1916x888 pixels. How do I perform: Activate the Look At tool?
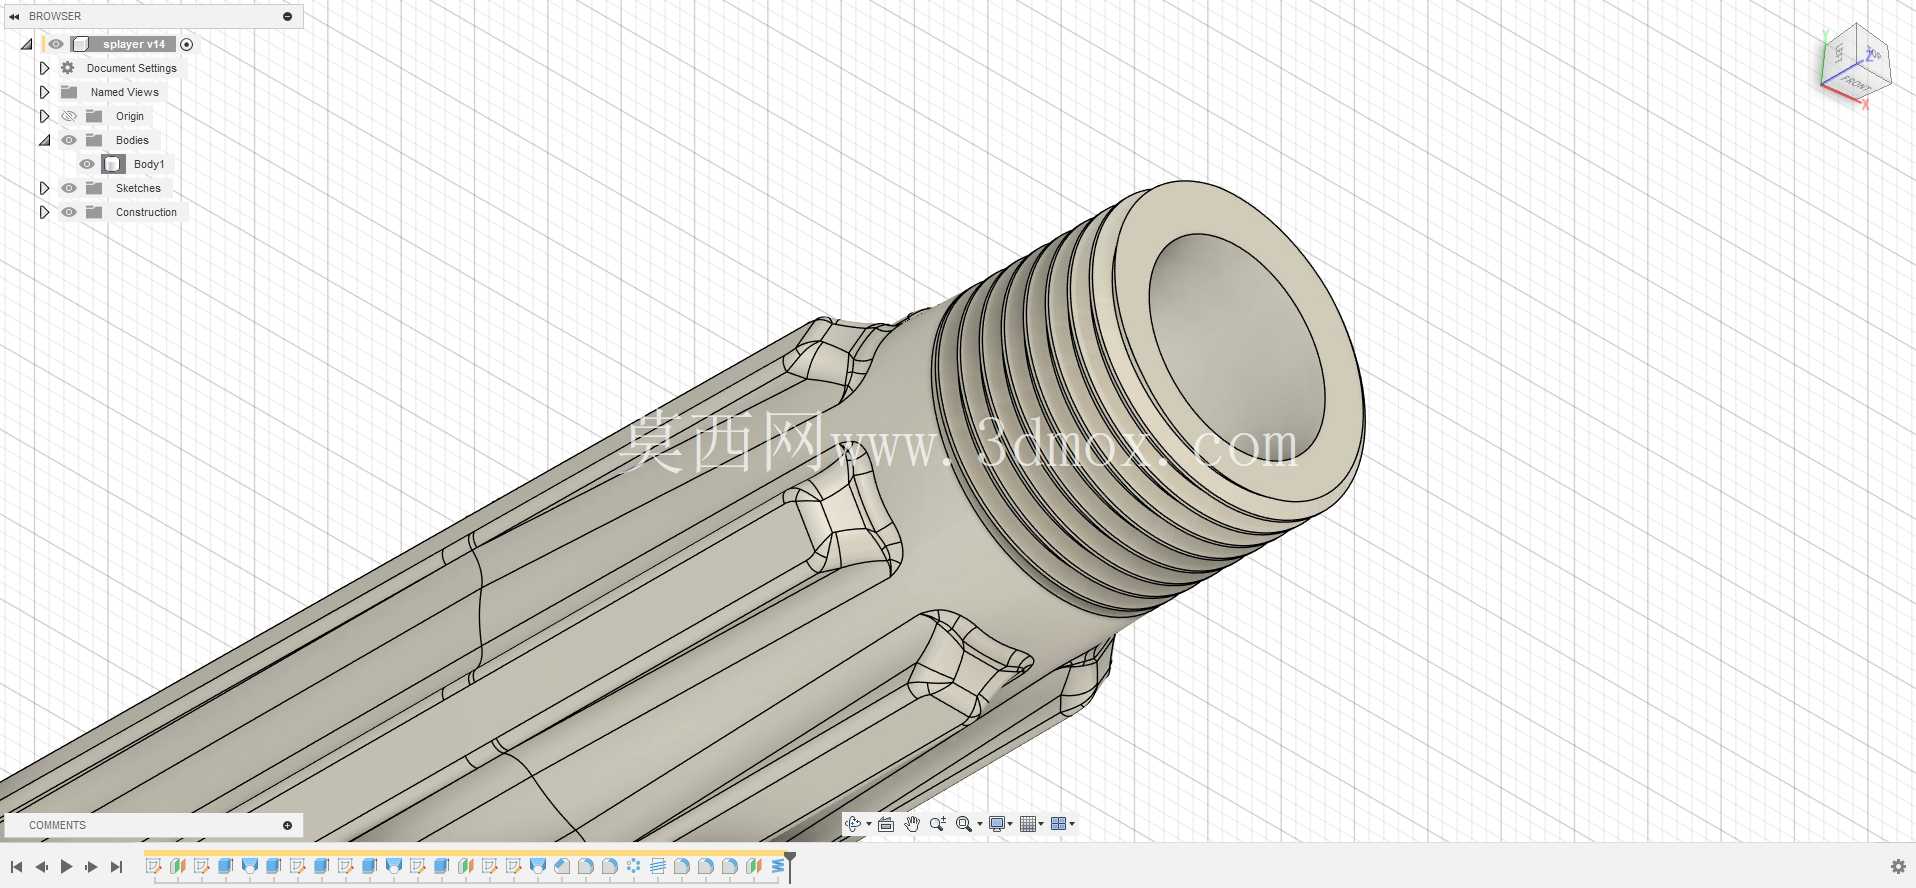pos(886,824)
